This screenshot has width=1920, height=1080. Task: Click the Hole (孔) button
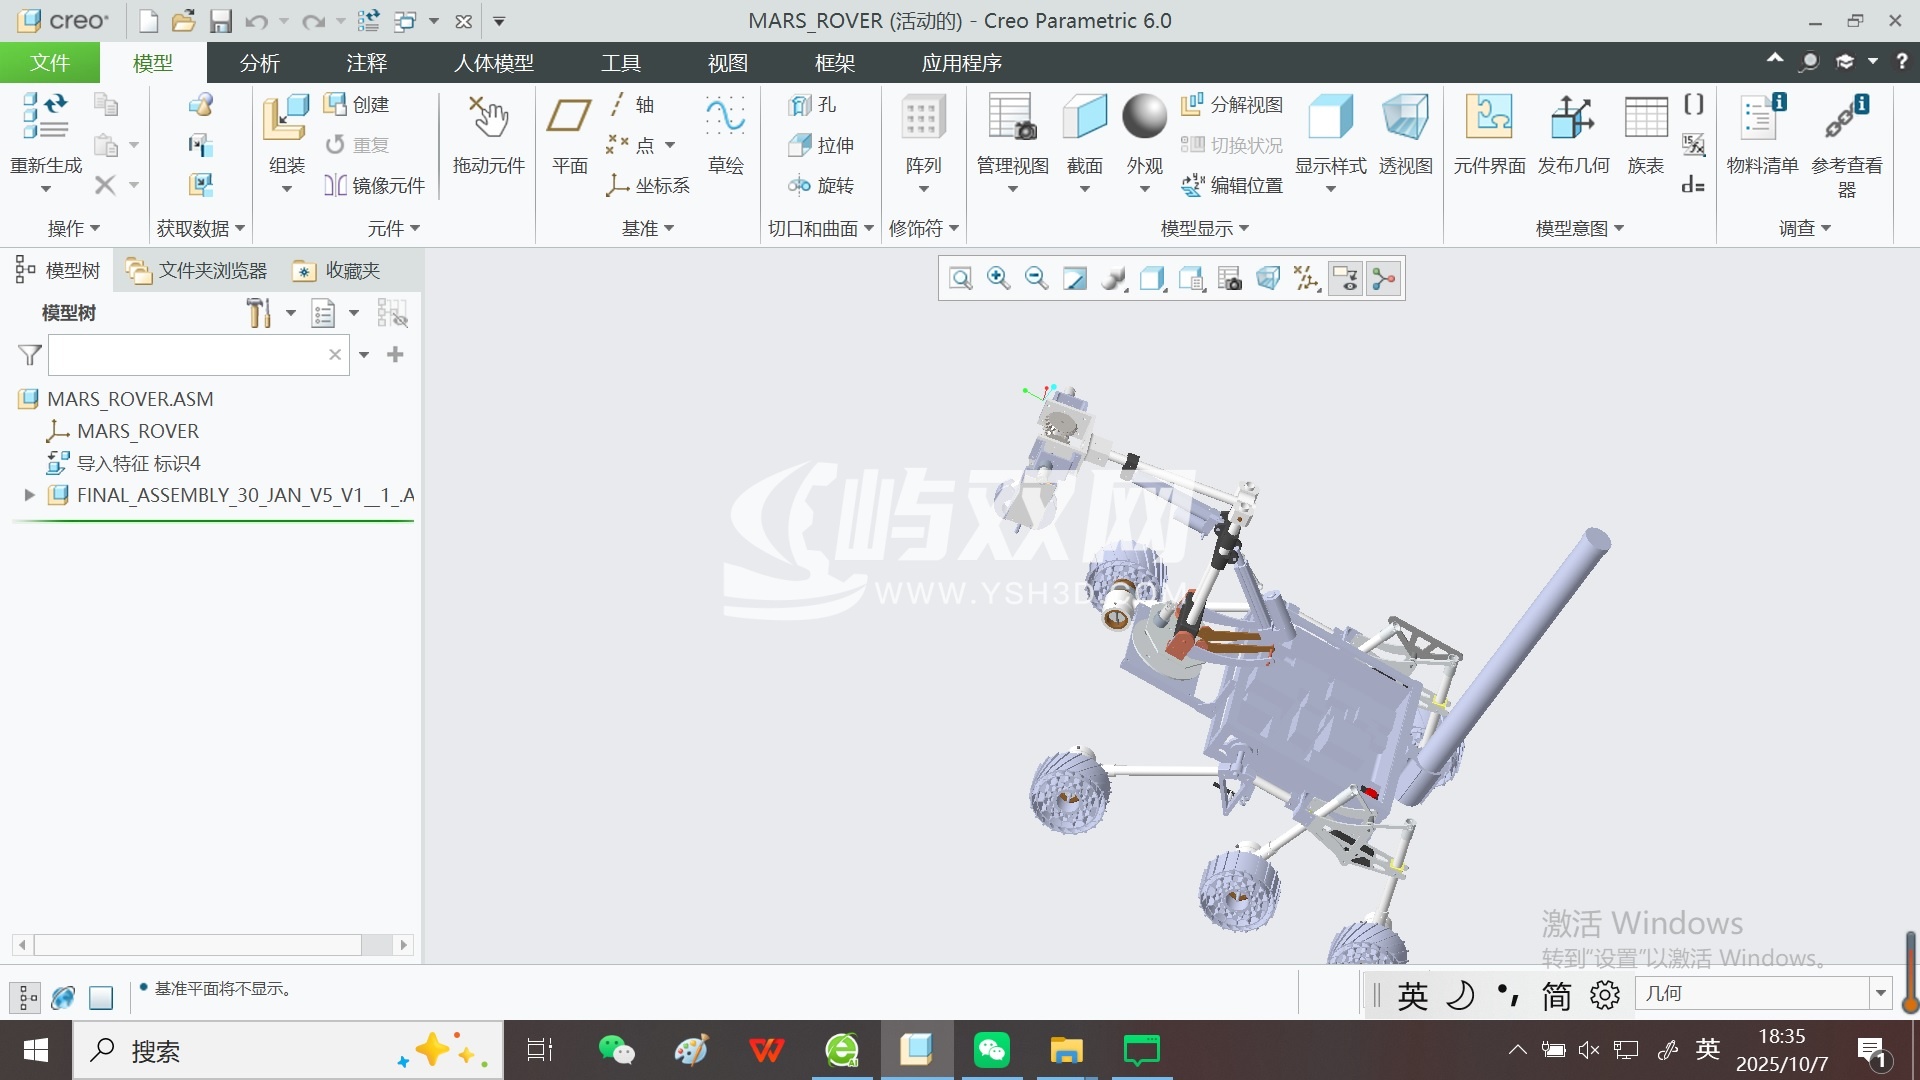click(812, 105)
